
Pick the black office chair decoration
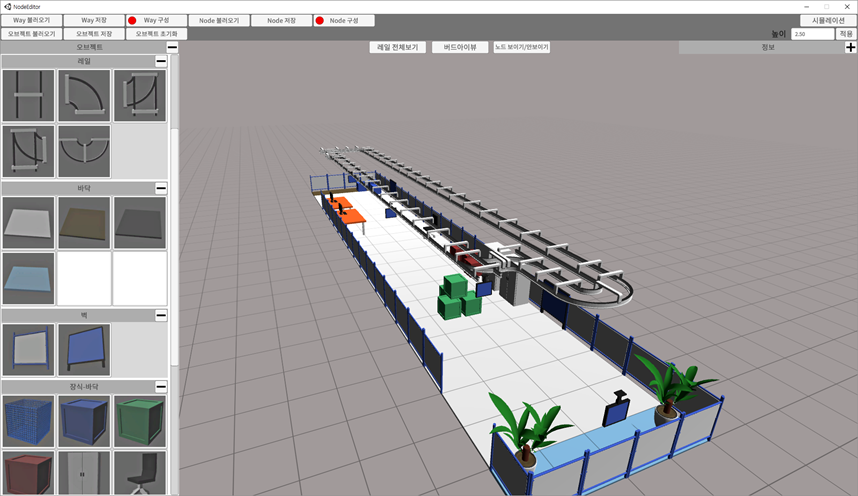(140, 474)
